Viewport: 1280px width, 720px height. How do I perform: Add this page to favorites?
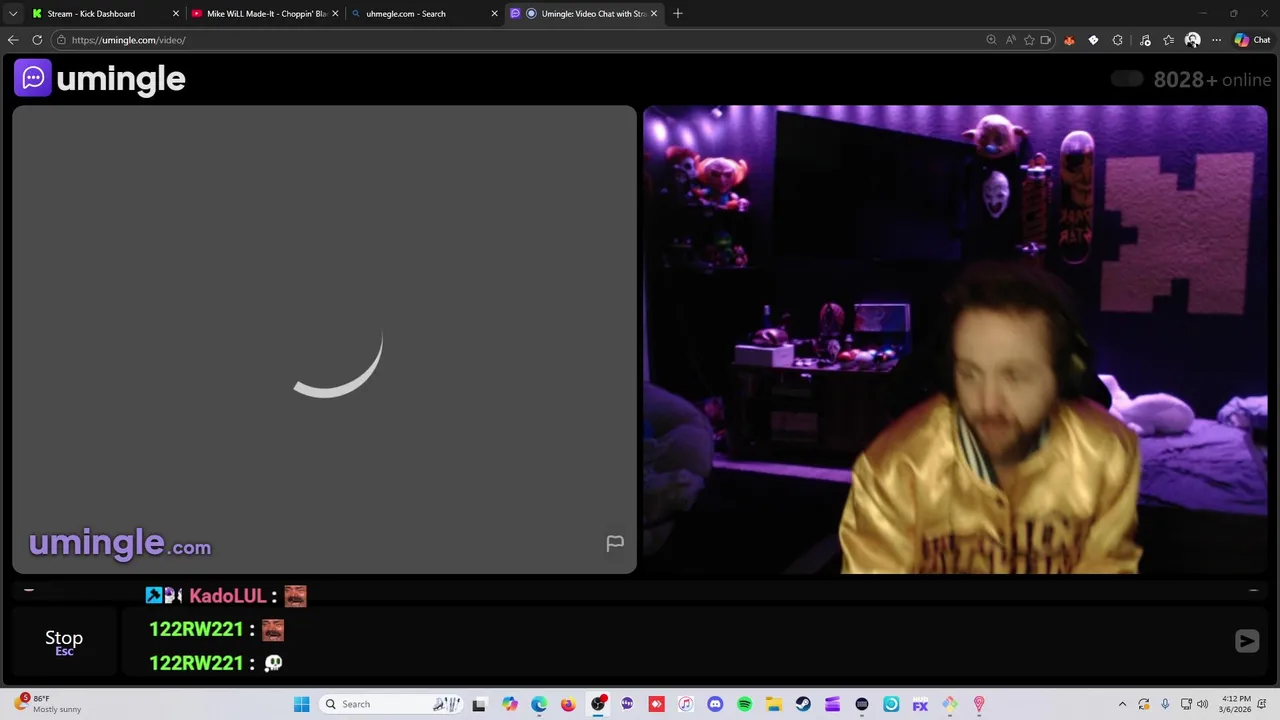(x=1029, y=40)
